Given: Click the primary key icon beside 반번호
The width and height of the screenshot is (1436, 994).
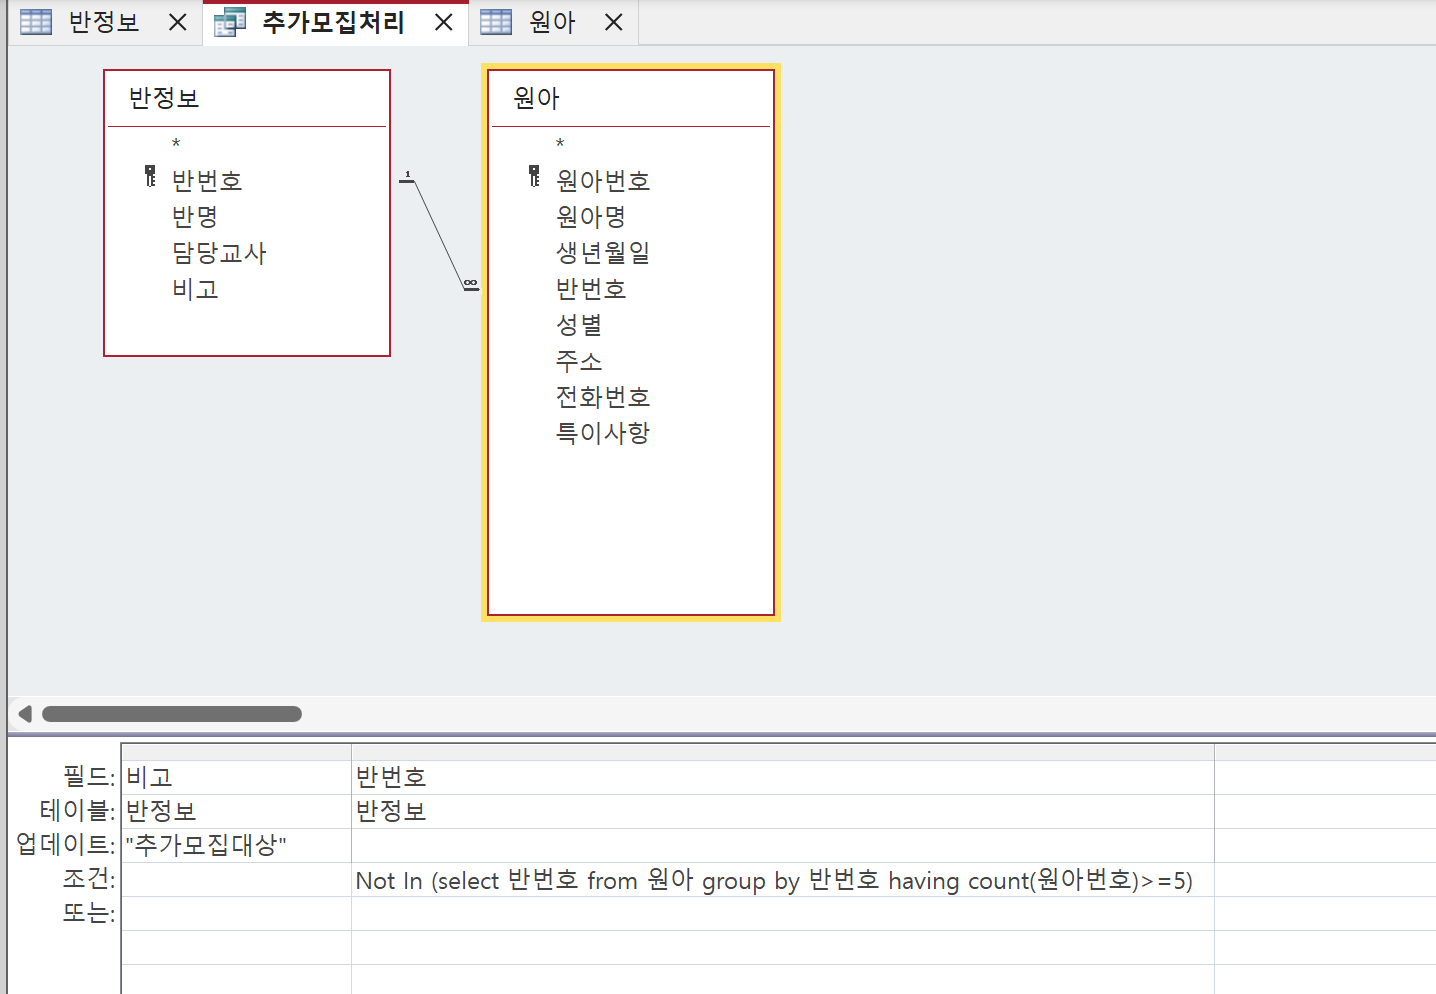Looking at the screenshot, I should (x=150, y=177).
